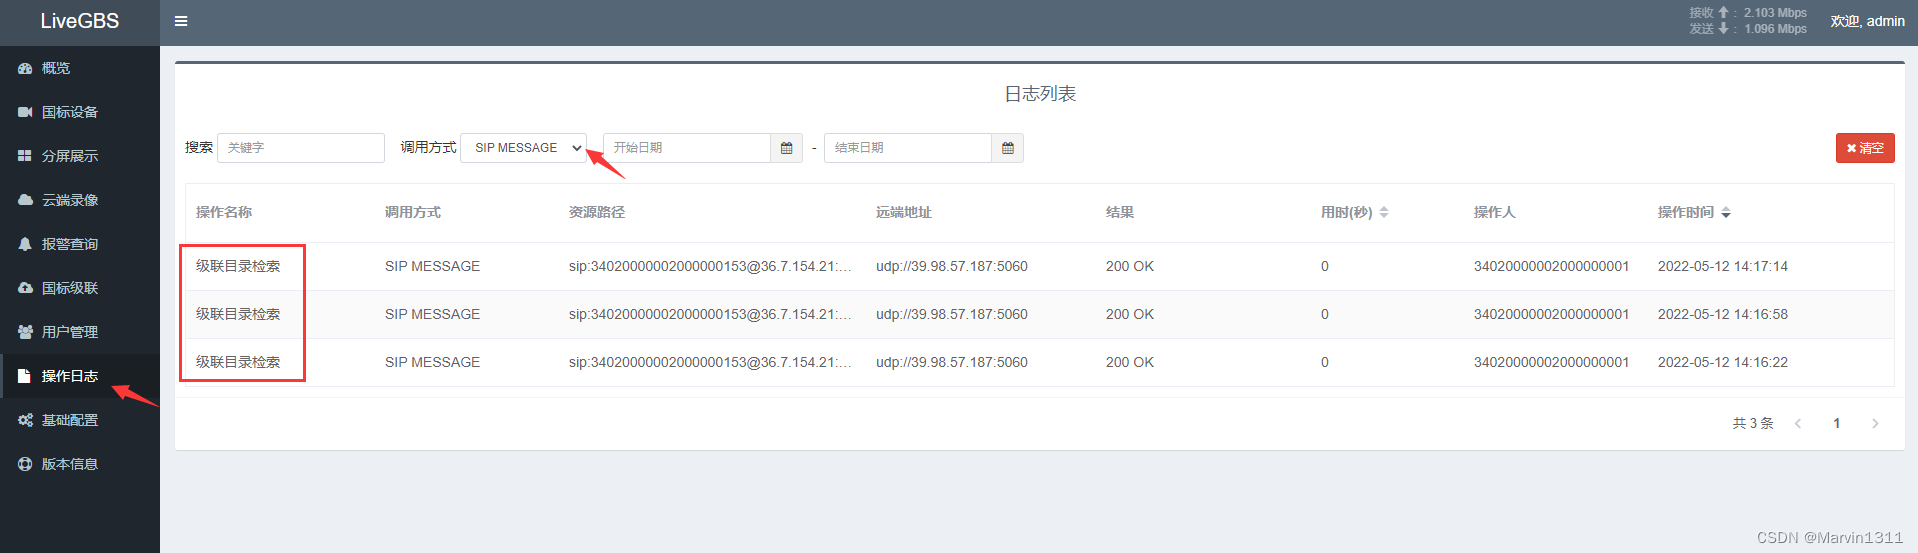Click the 清空 clear button
The width and height of the screenshot is (1918, 553).
coord(1865,148)
